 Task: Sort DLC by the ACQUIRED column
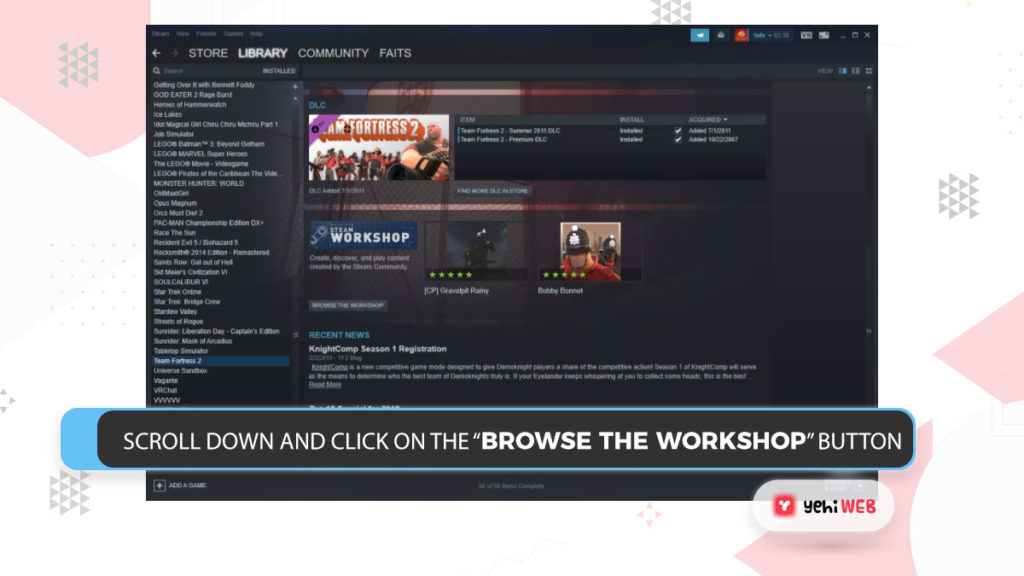pos(708,119)
